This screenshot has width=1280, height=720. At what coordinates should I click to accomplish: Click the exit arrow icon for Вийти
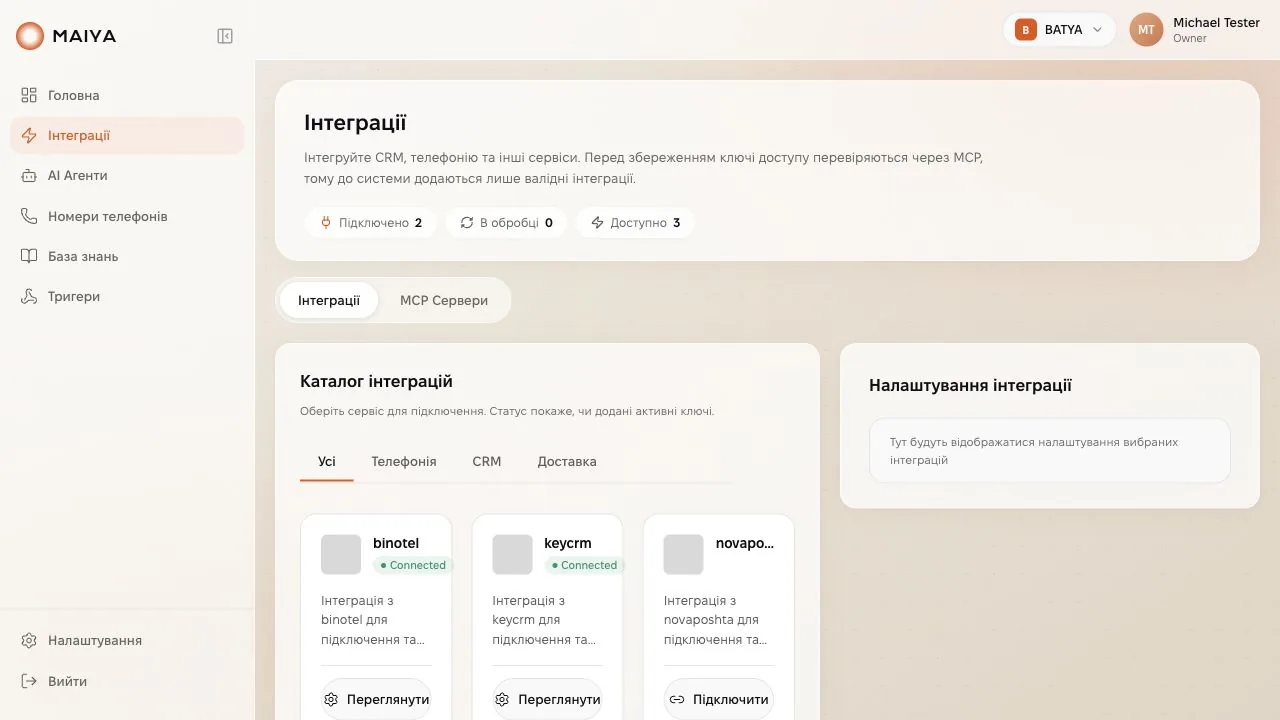click(29, 681)
